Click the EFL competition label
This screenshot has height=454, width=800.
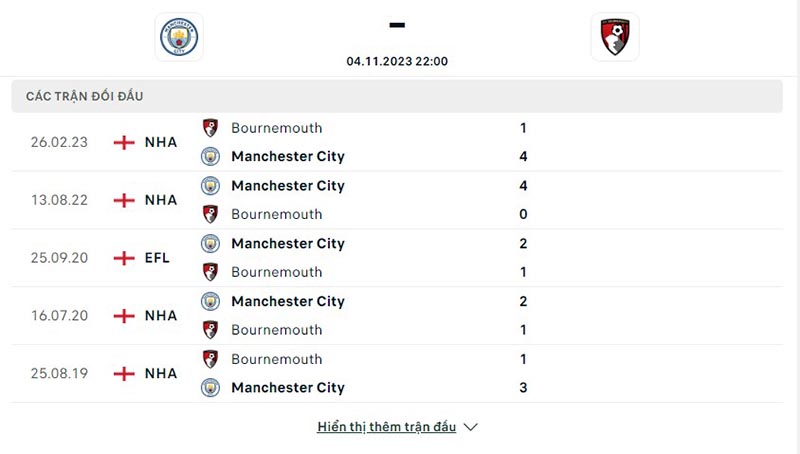157,258
